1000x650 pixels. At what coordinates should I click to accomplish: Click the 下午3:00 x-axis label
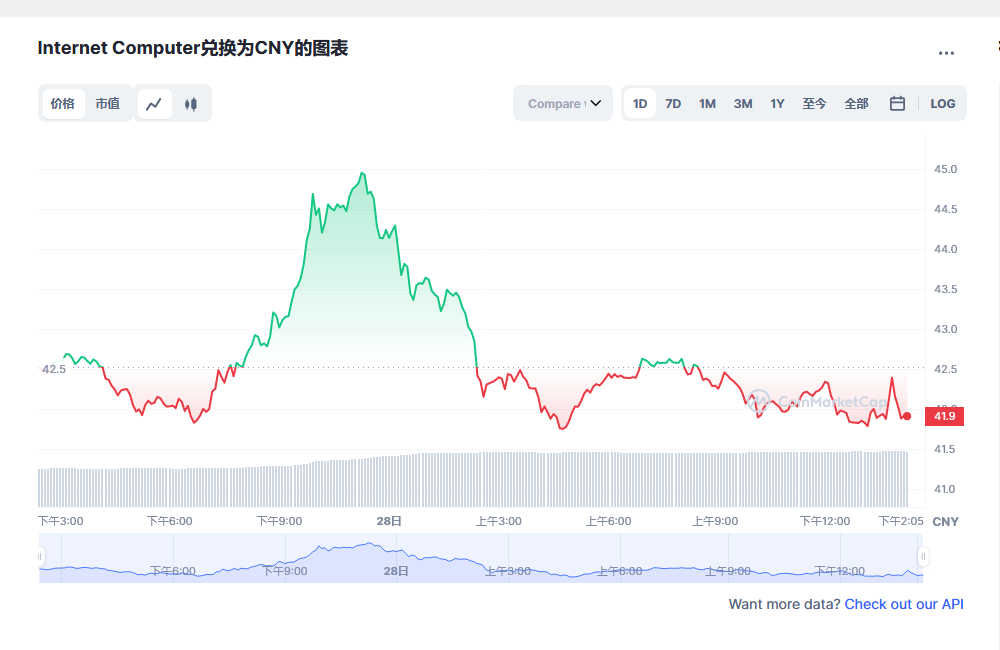point(61,521)
